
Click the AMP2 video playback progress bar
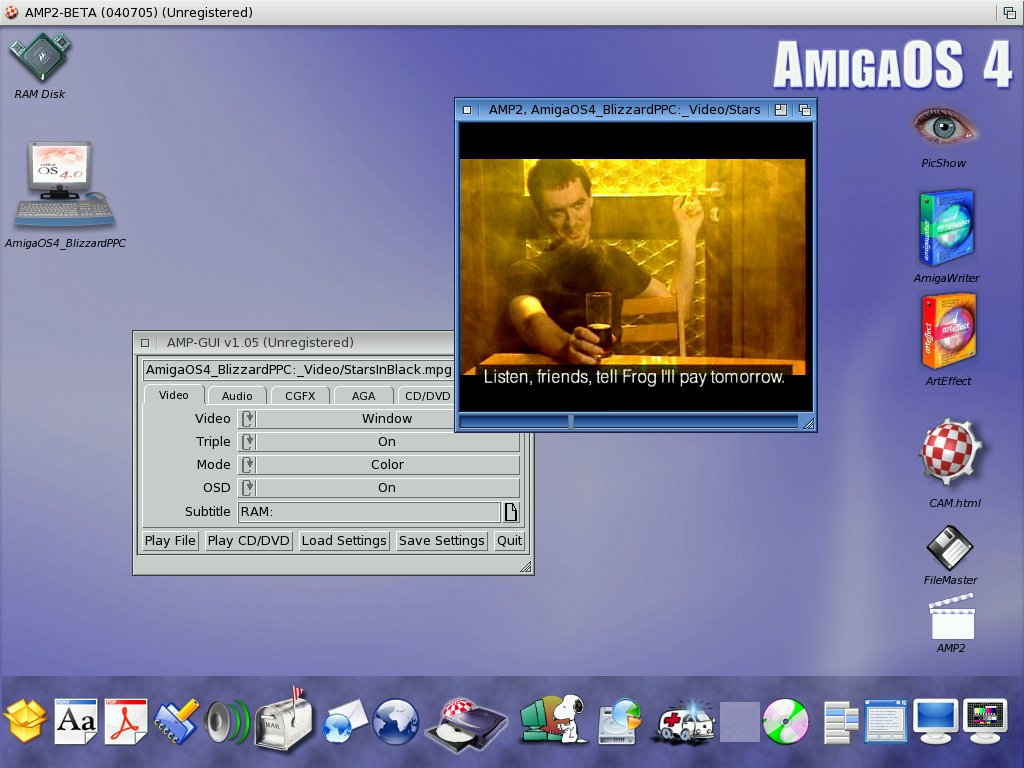(628, 423)
